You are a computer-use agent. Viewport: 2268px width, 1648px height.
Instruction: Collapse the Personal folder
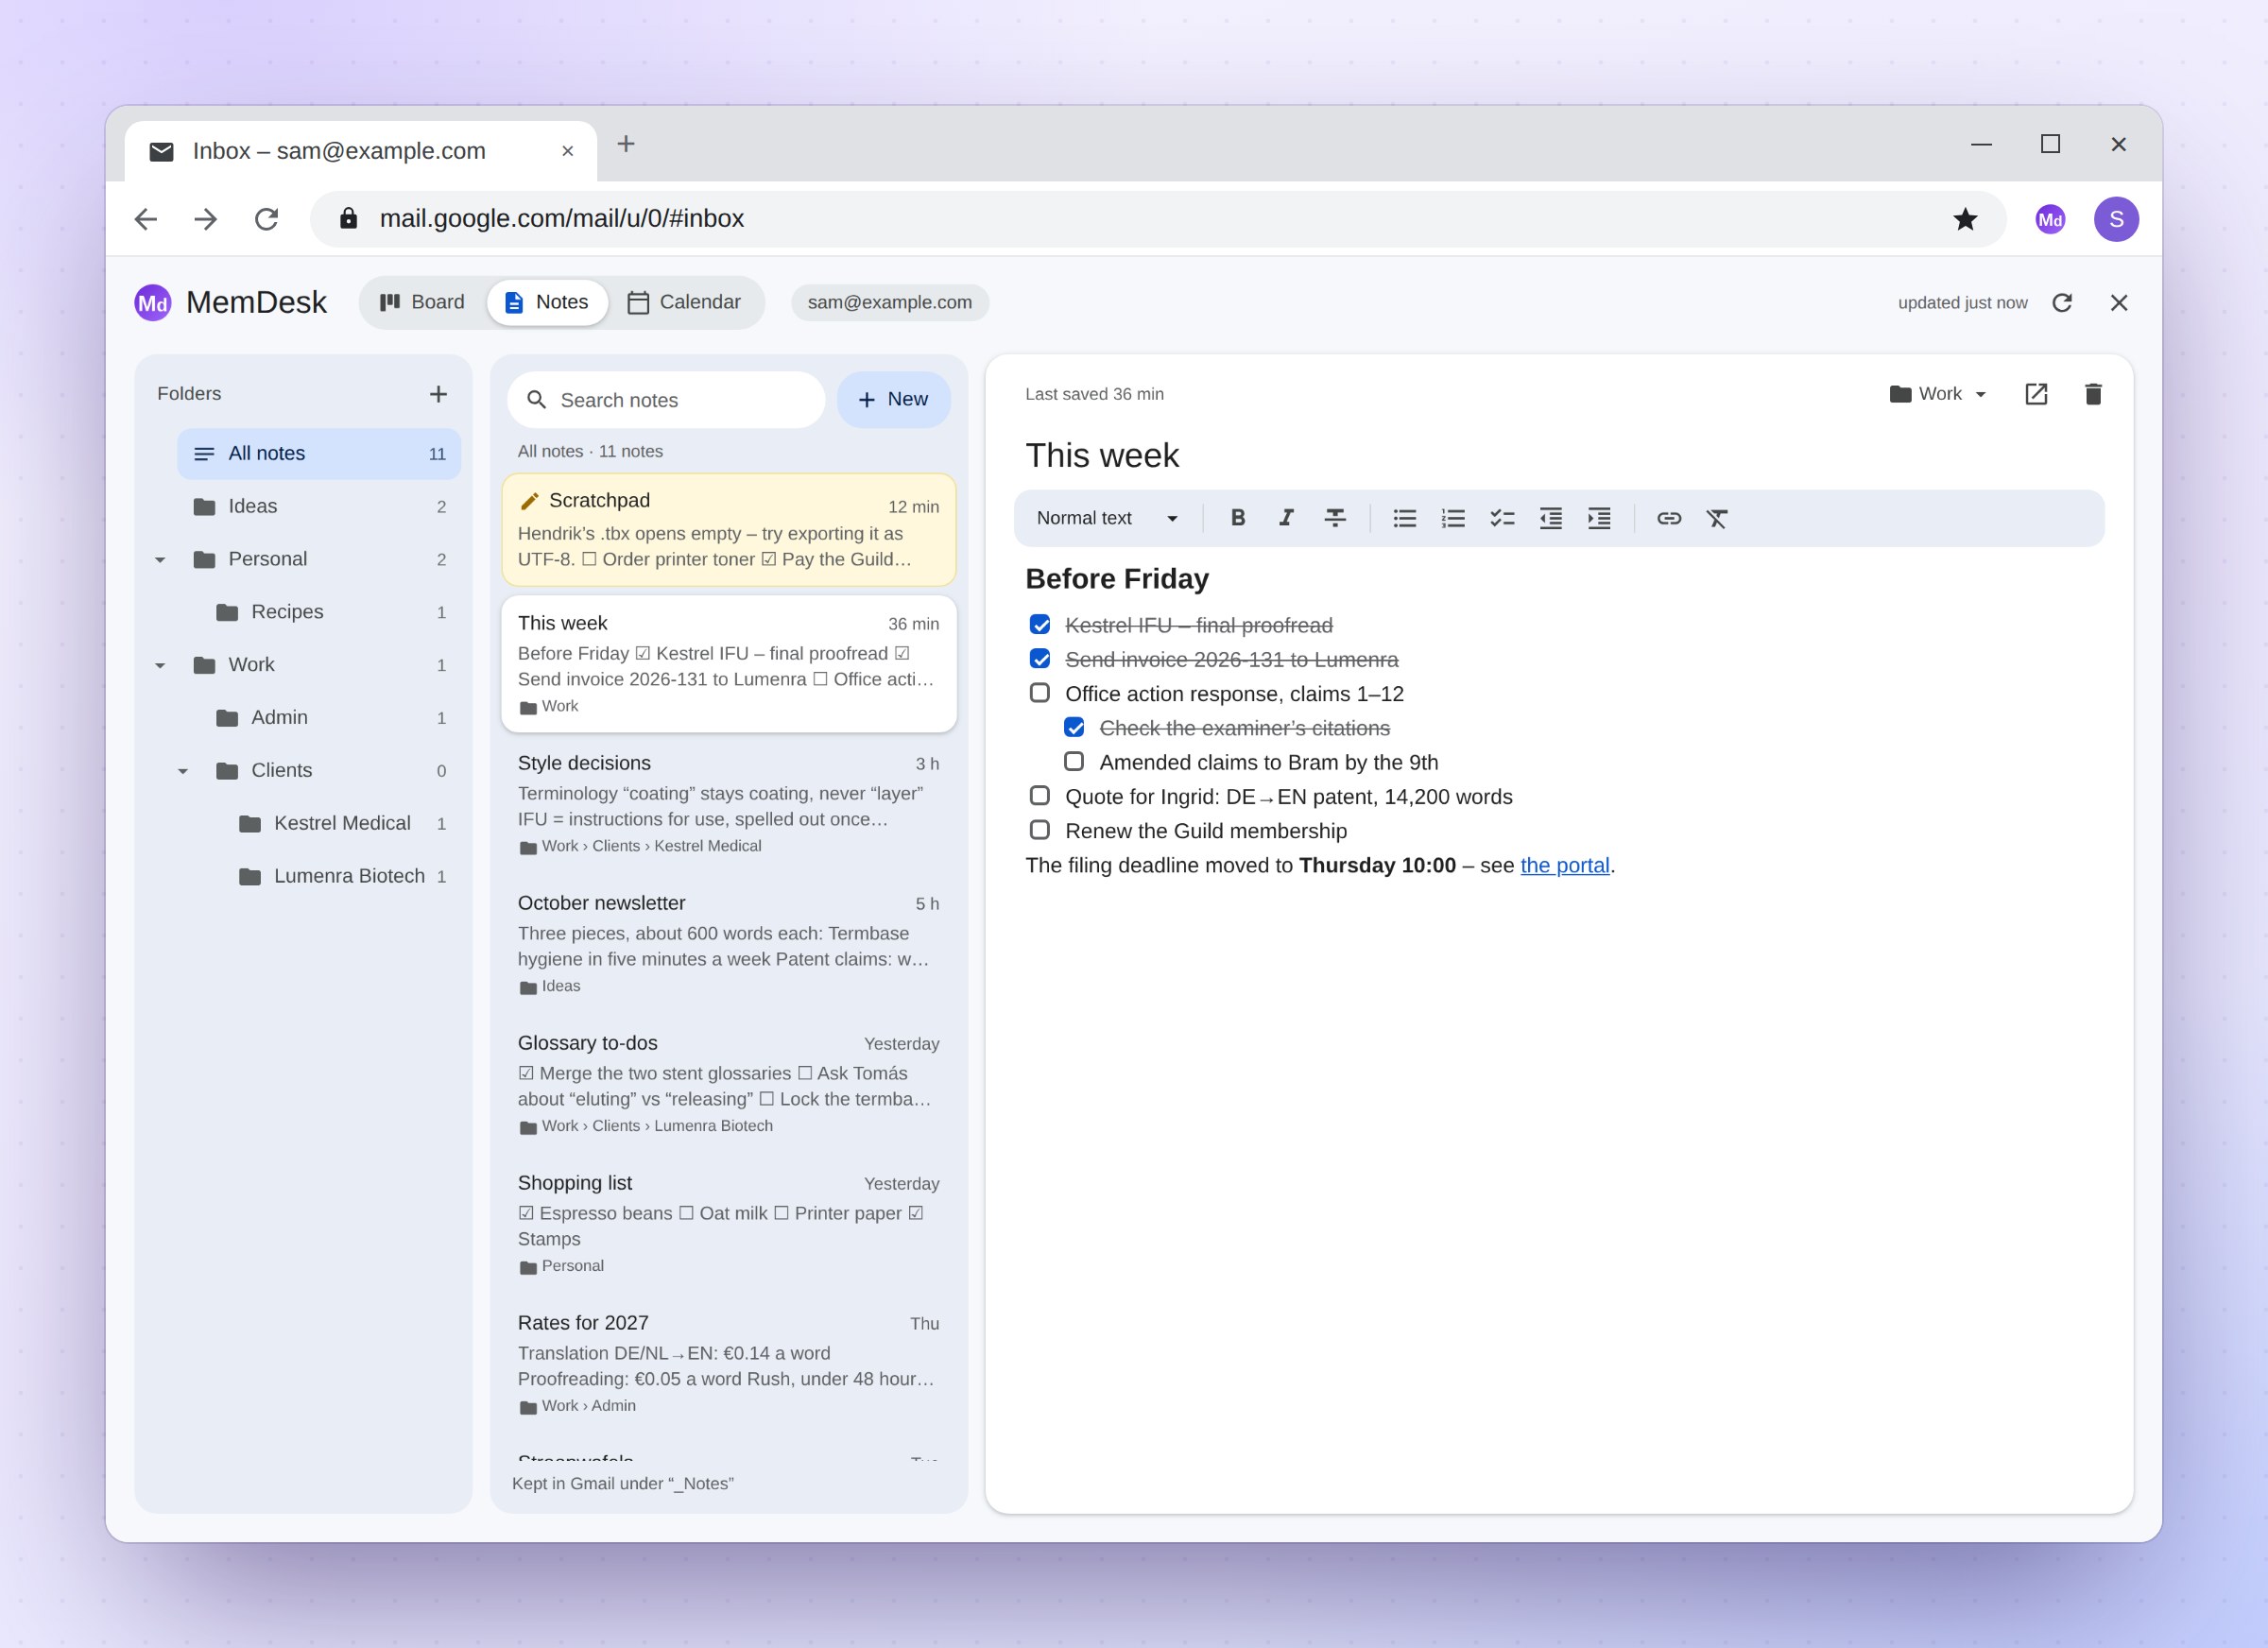(x=160, y=559)
